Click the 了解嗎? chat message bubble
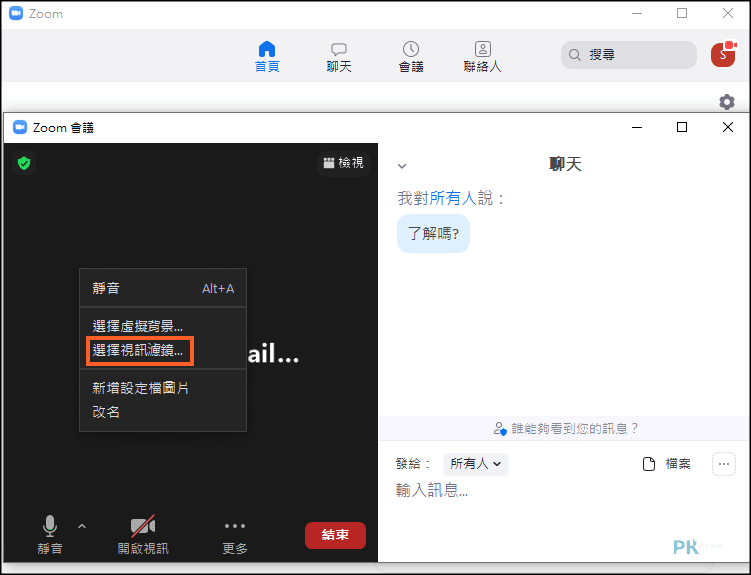 point(433,234)
